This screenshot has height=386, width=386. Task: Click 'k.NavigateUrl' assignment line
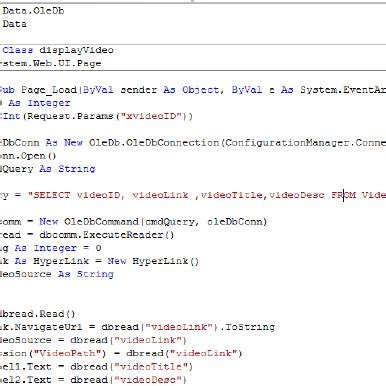137,327
